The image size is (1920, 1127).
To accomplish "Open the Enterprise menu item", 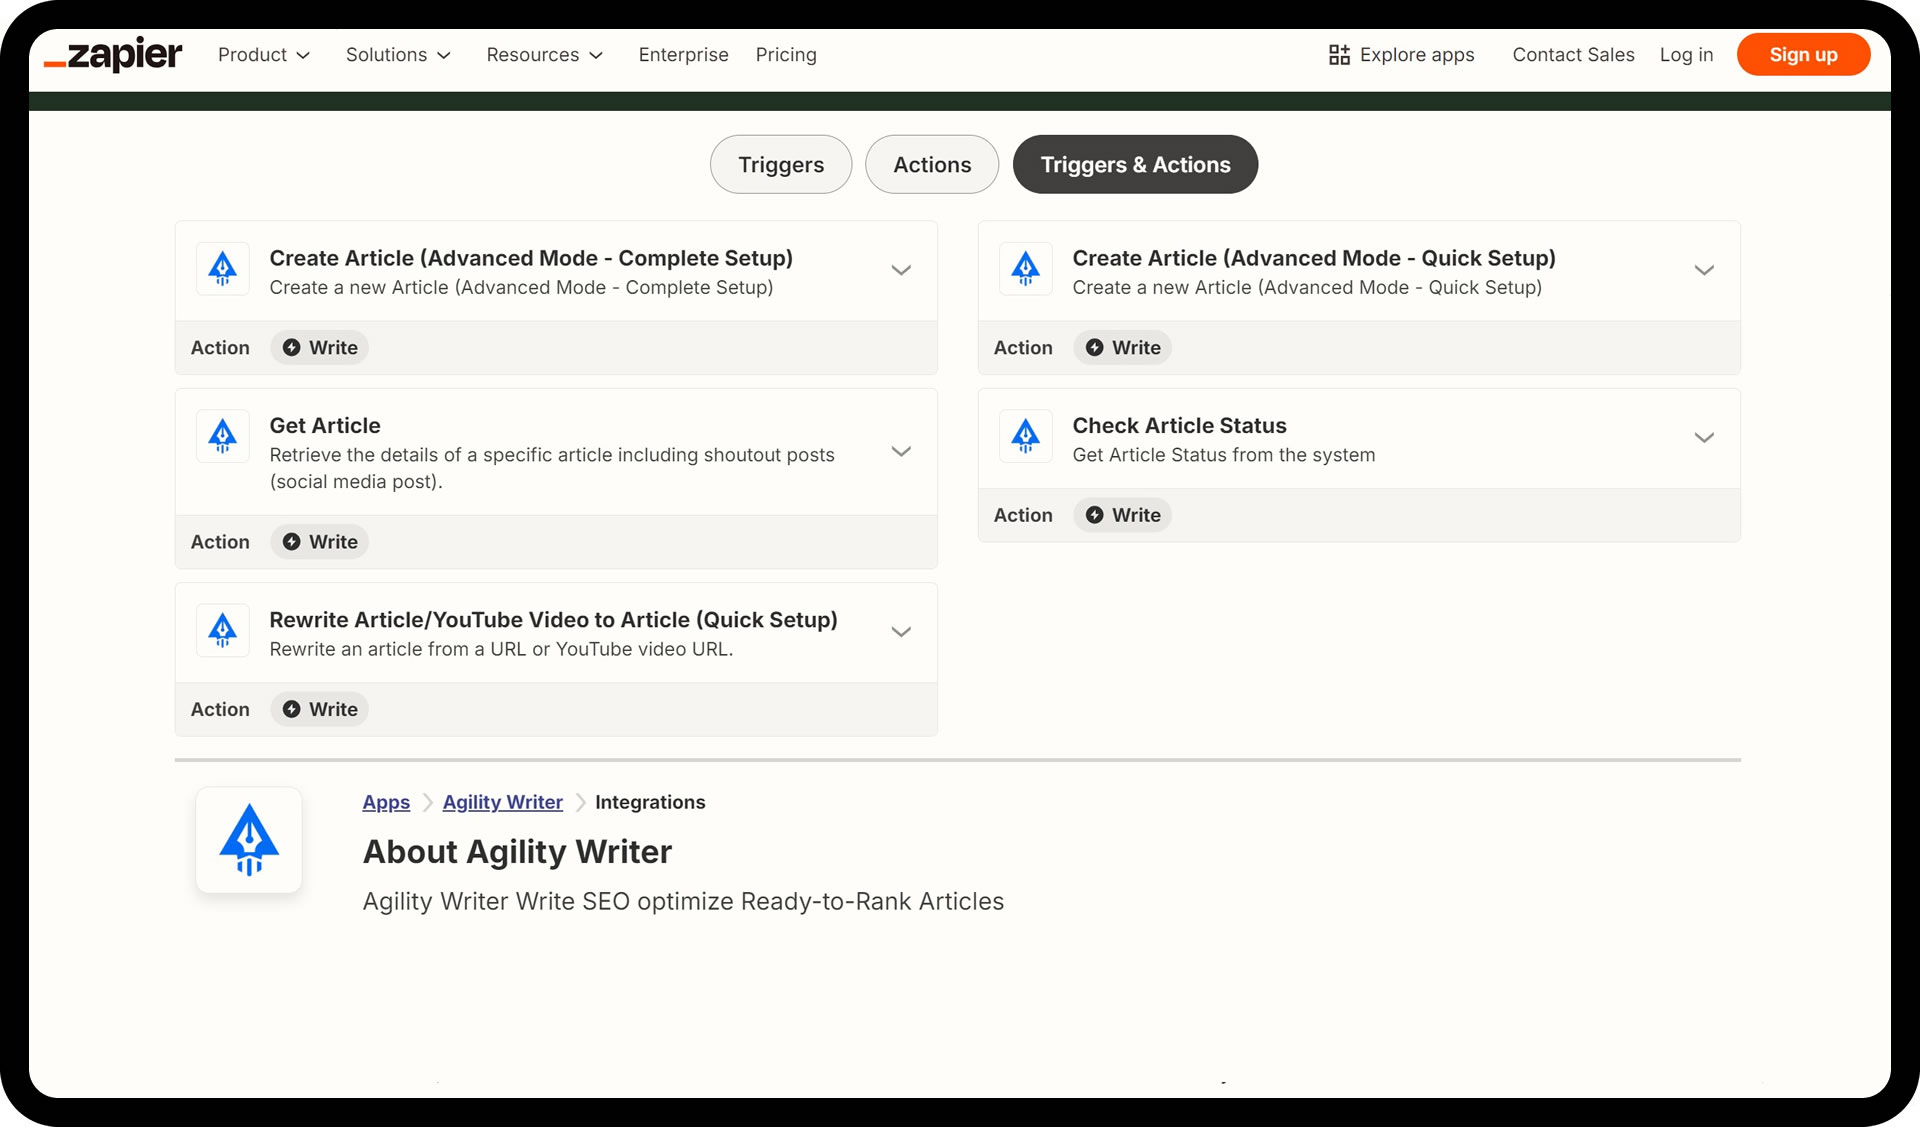I will (683, 55).
